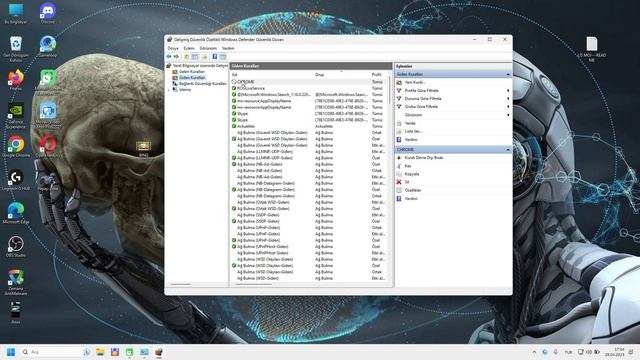Viewport: 640px width, 360px height.
Task: Open the Opera desktop shortcut
Action: pyautogui.click(x=48, y=147)
